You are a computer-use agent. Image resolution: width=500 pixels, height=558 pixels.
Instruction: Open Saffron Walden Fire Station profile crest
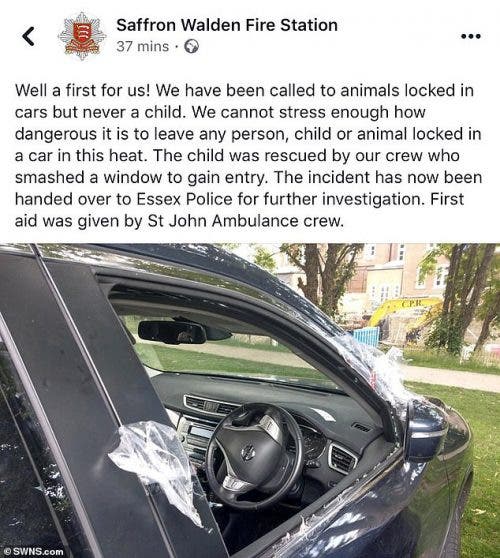[82, 36]
